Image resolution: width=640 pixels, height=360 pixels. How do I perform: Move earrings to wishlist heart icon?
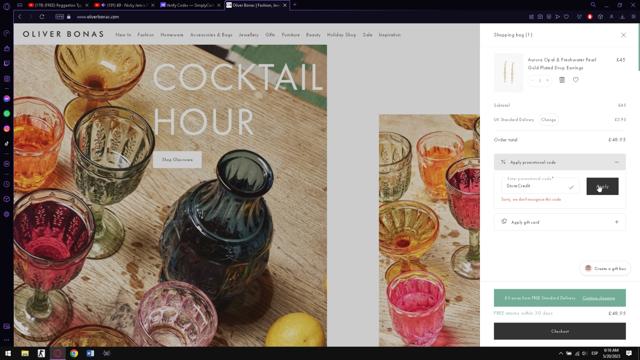576,80
